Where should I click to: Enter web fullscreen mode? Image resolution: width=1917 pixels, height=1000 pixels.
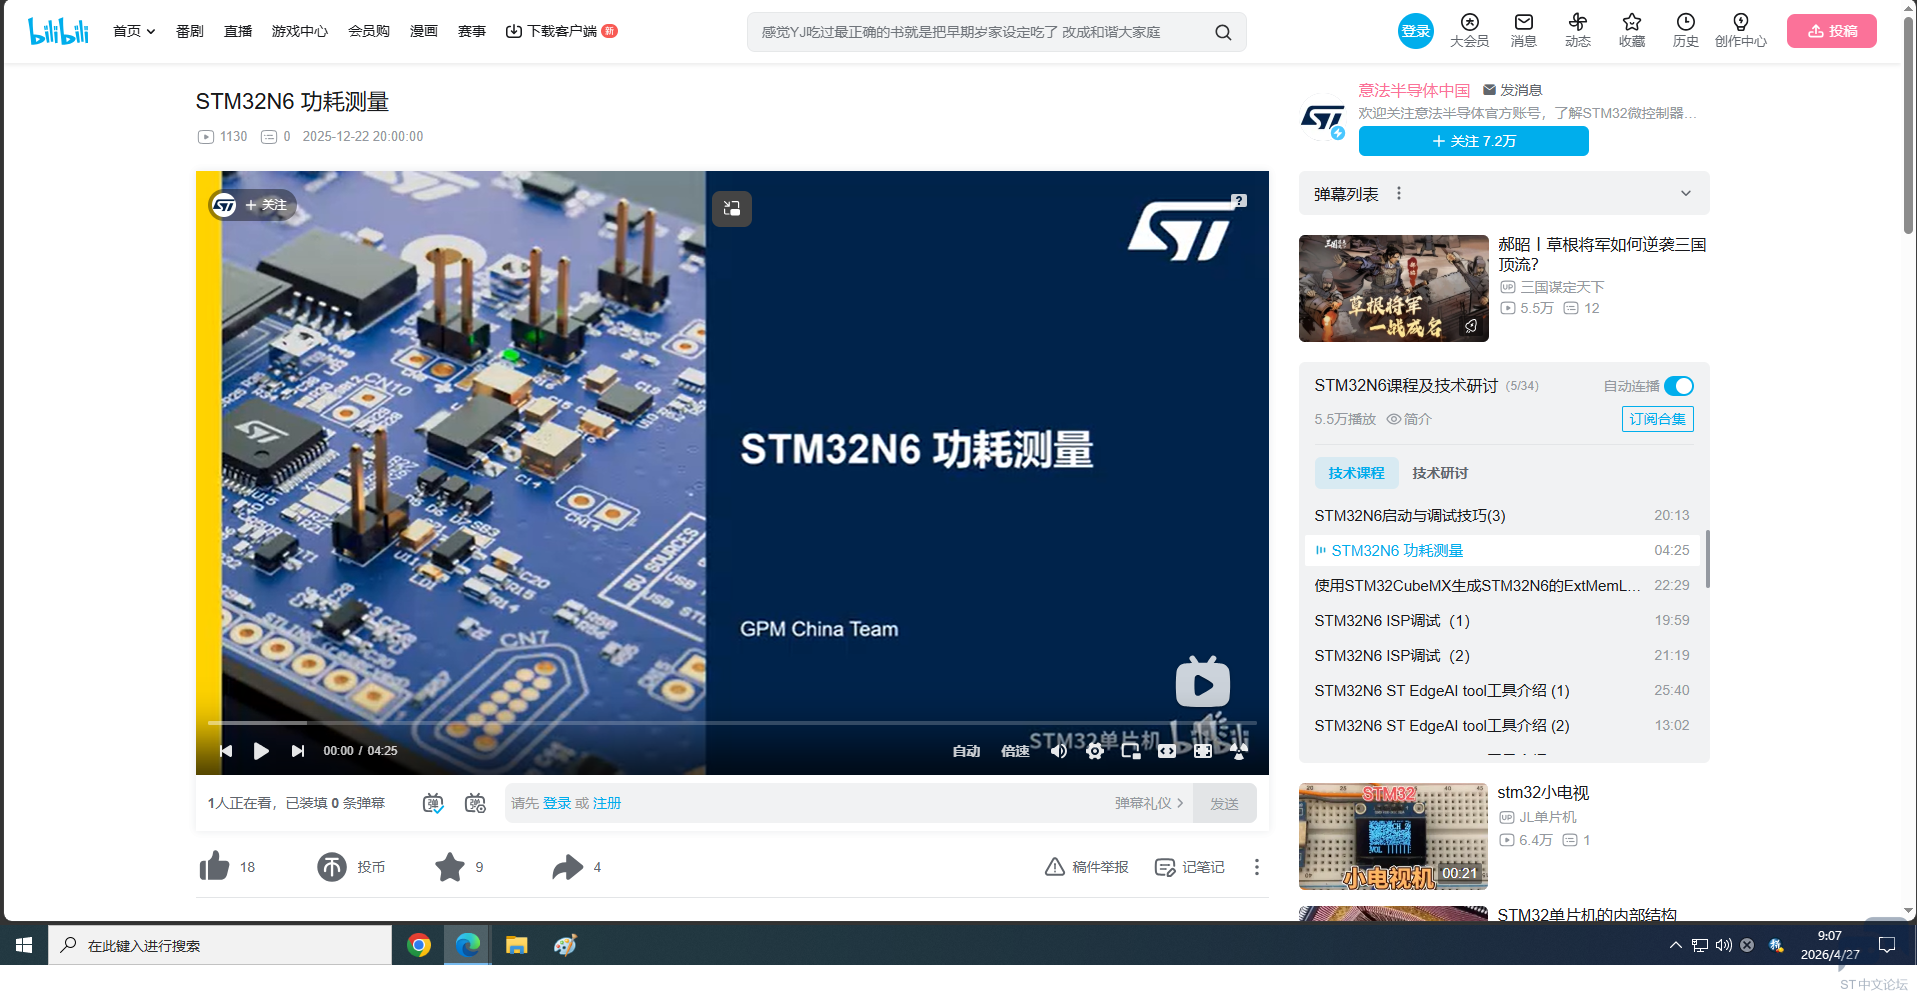pos(1203,751)
